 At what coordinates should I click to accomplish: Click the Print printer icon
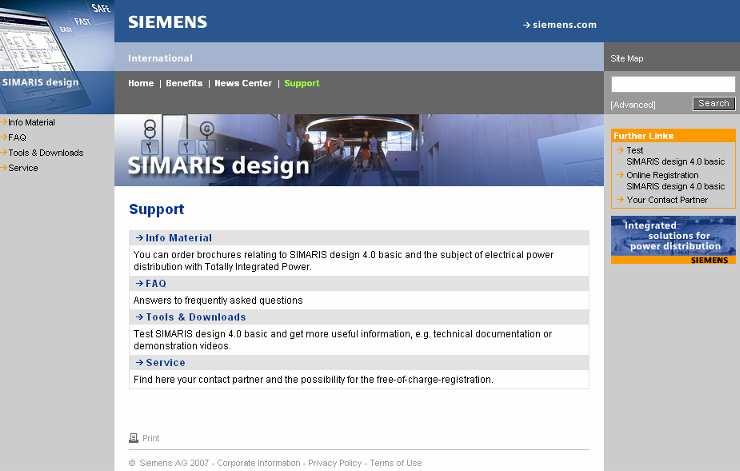click(x=134, y=438)
